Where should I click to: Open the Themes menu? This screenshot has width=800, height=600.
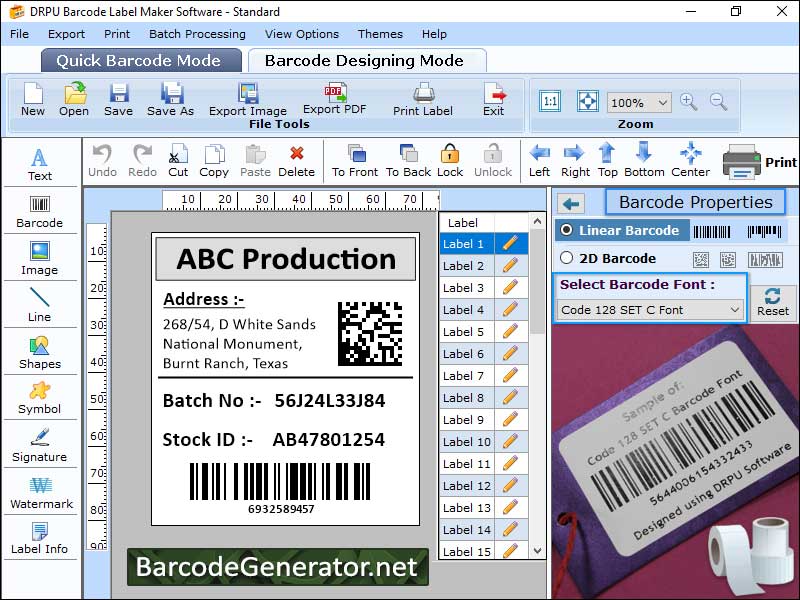pyautogui.click(x=380, y=33)
